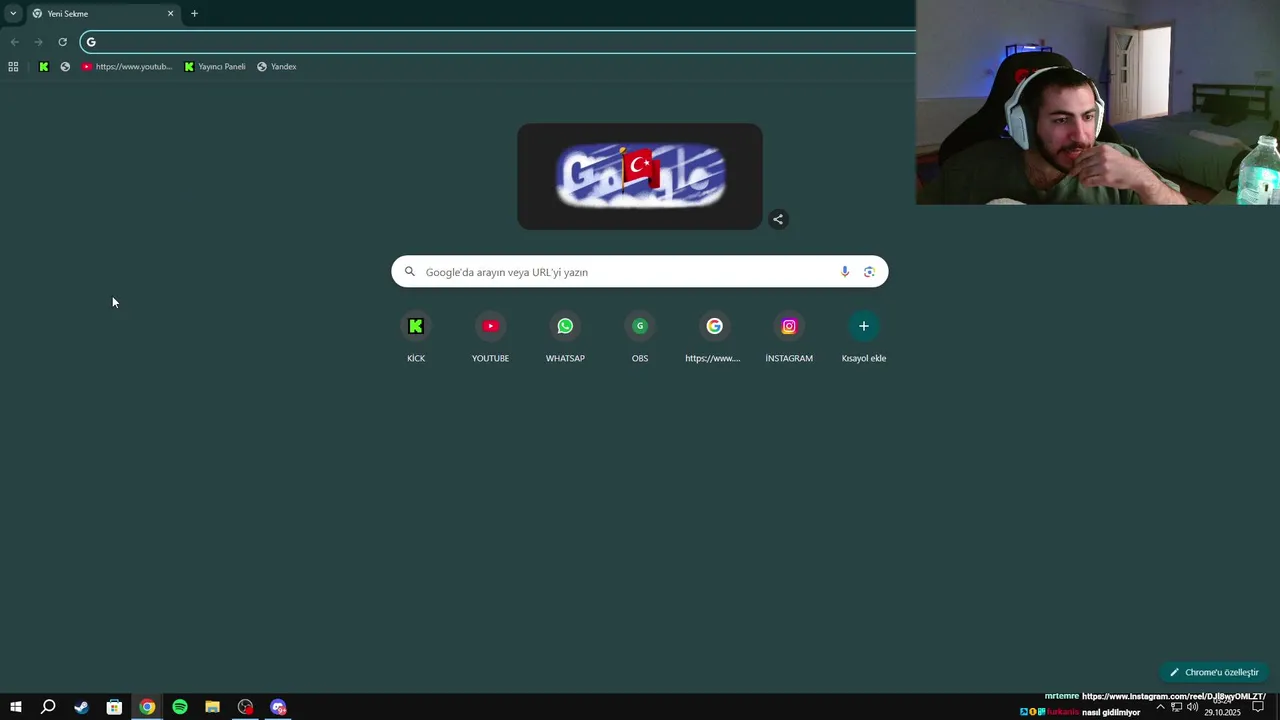The image size is (1280, 720).
Task: Share the Google doodle
Action: click(x=778, y=219)
